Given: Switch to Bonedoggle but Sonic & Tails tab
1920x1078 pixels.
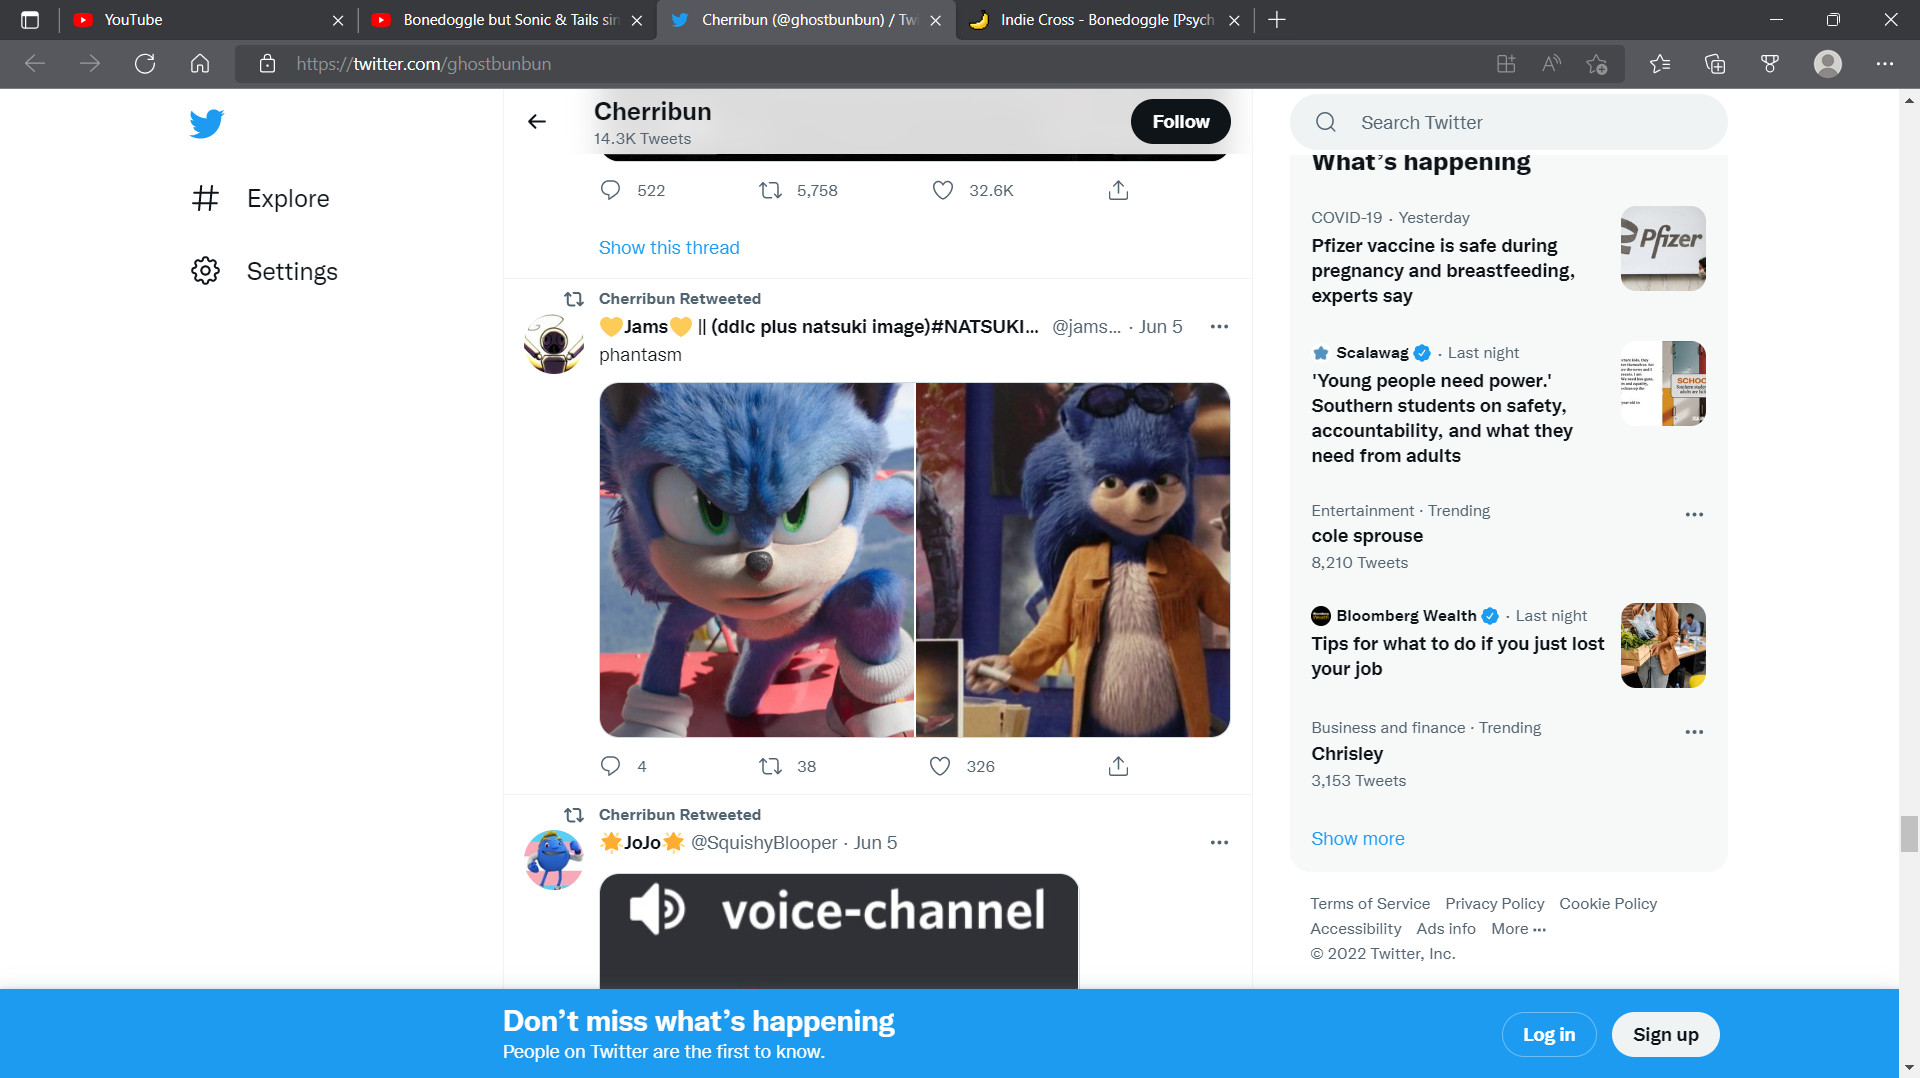Looking at the screenshot, I should click(x=507, y=20).
